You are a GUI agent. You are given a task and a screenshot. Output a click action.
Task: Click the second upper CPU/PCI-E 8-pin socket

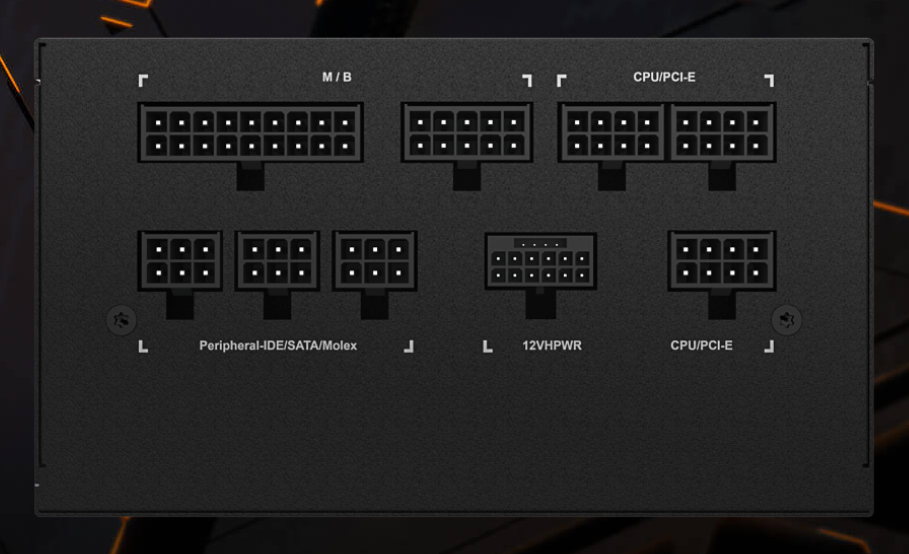(722, 133)
